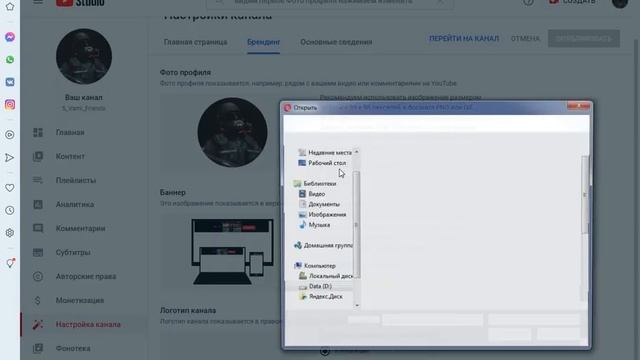Click navigation tree scroll down arrow
The width and height of the screenshot is (640, 360).
tap(357, 305)
